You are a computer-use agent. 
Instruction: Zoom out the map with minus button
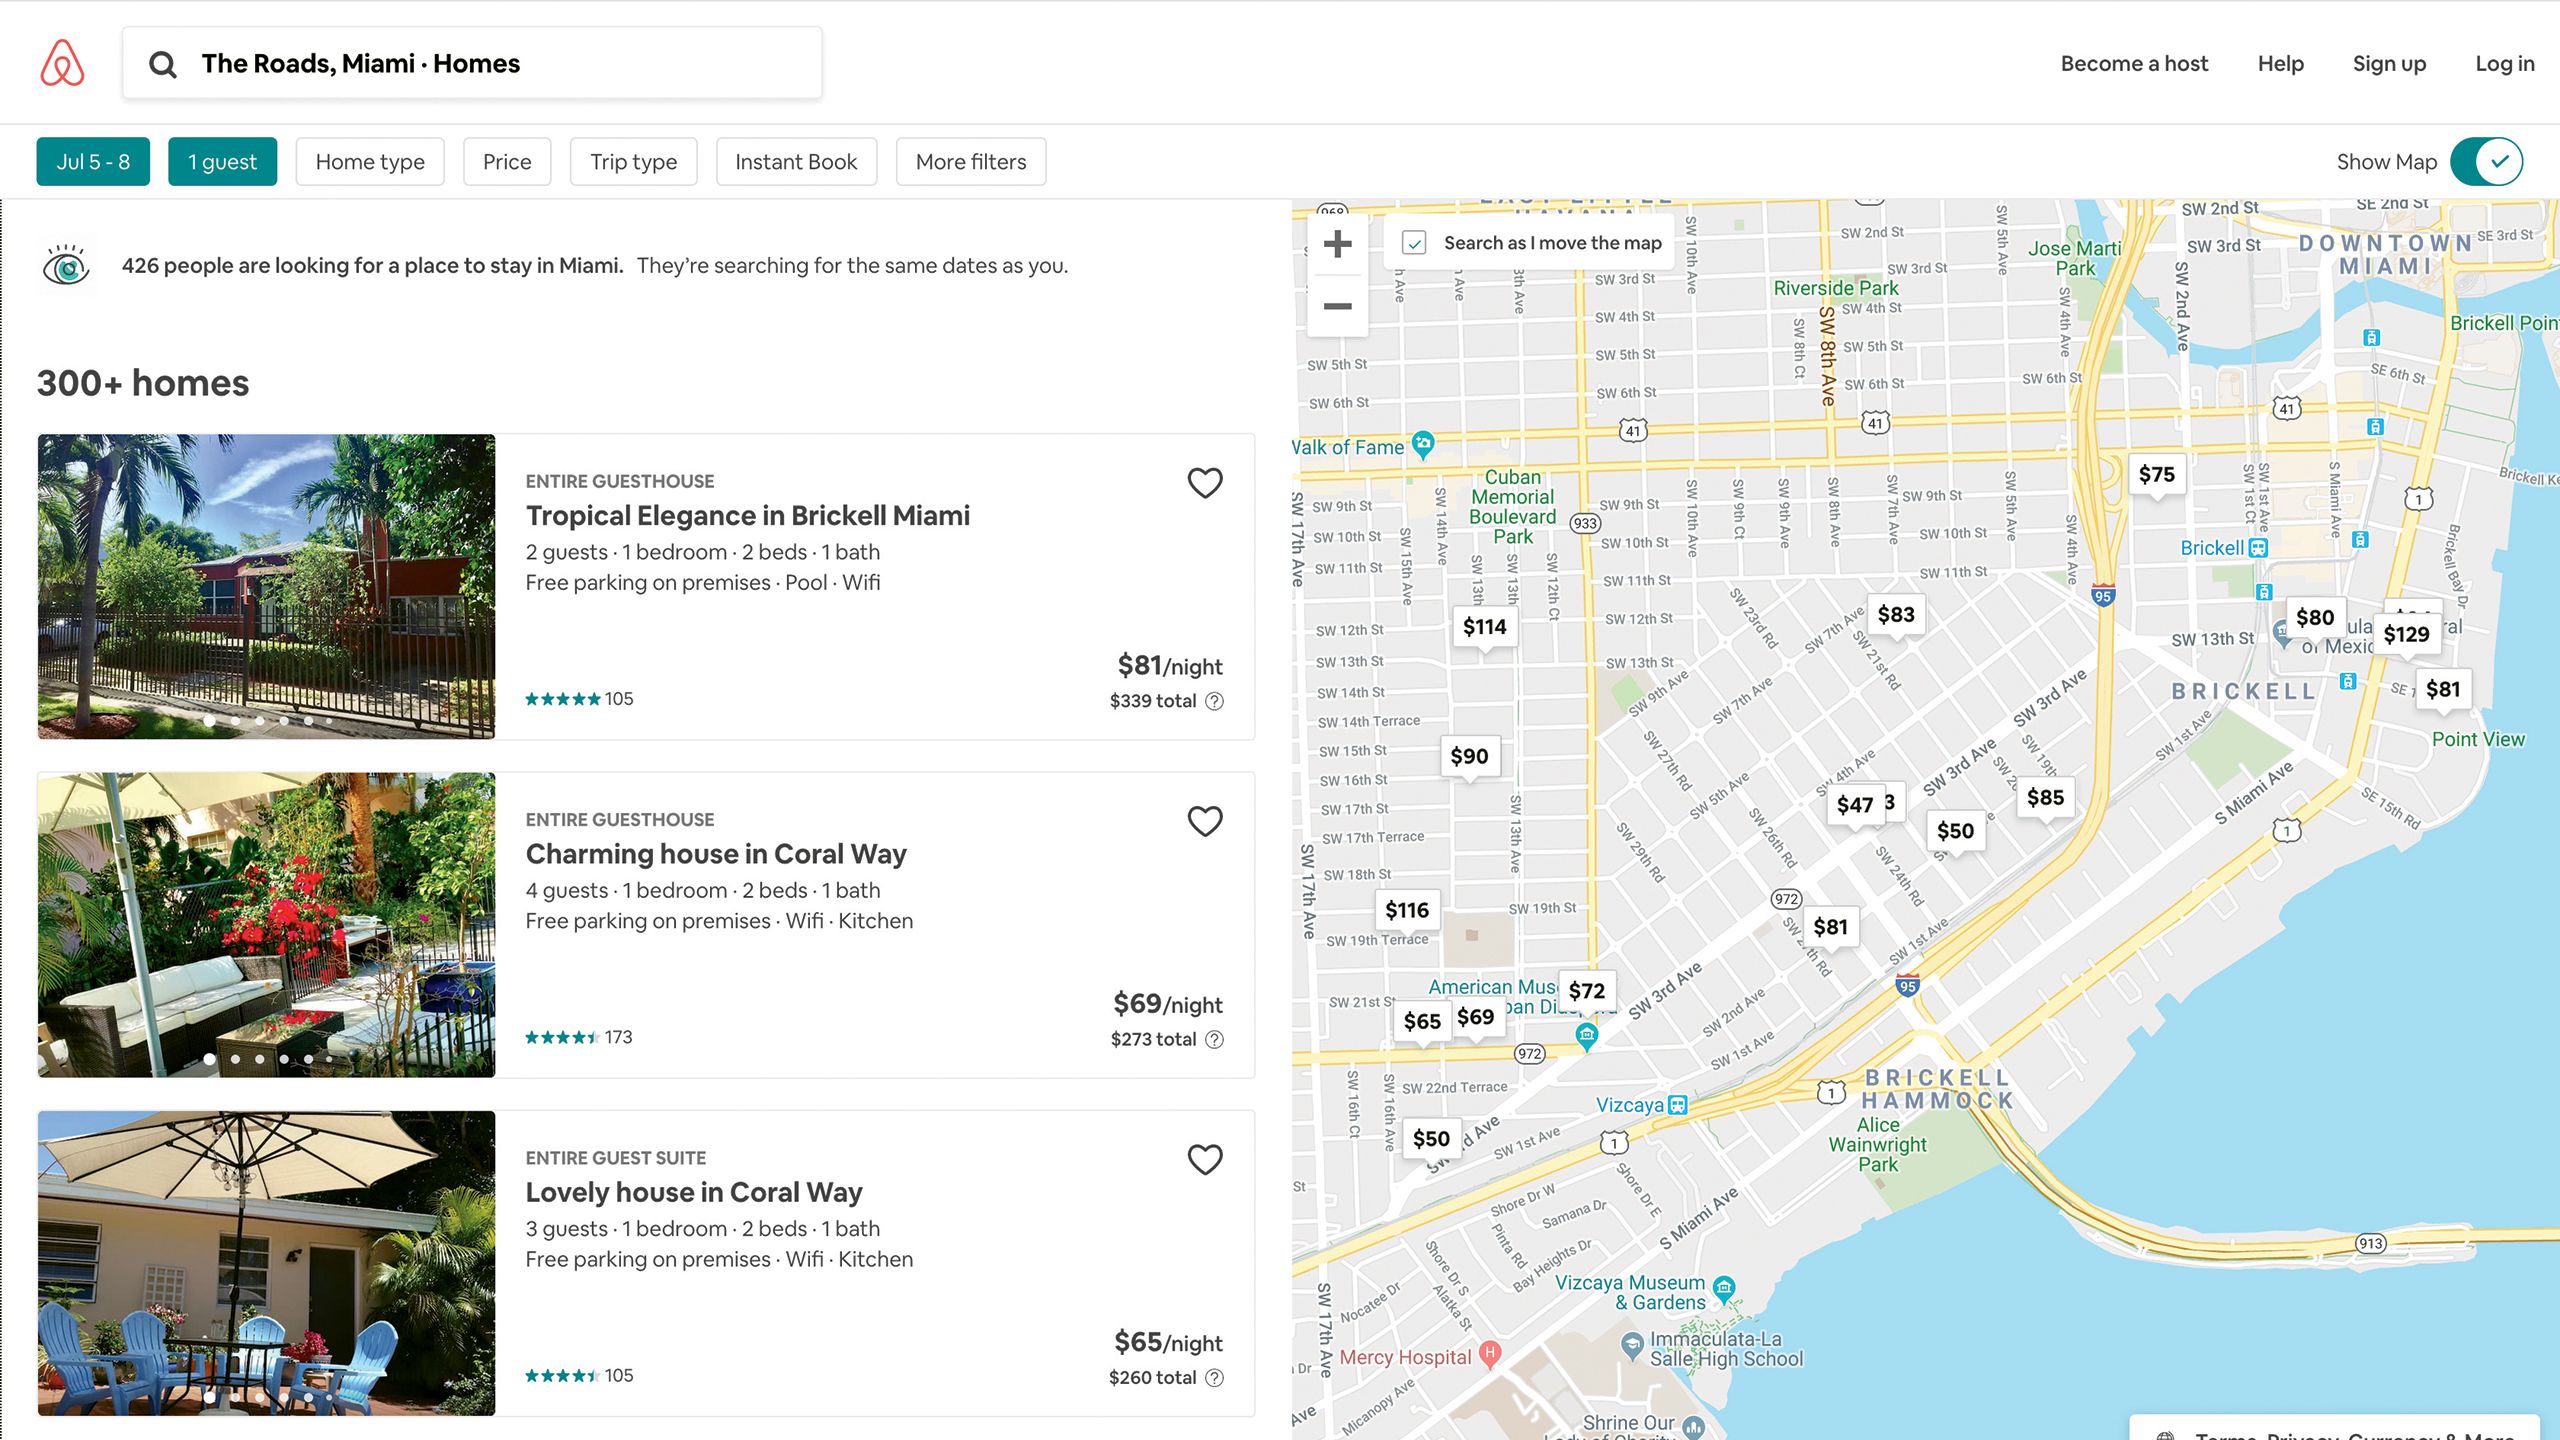pyautogui.click(x=1338, y=306)
